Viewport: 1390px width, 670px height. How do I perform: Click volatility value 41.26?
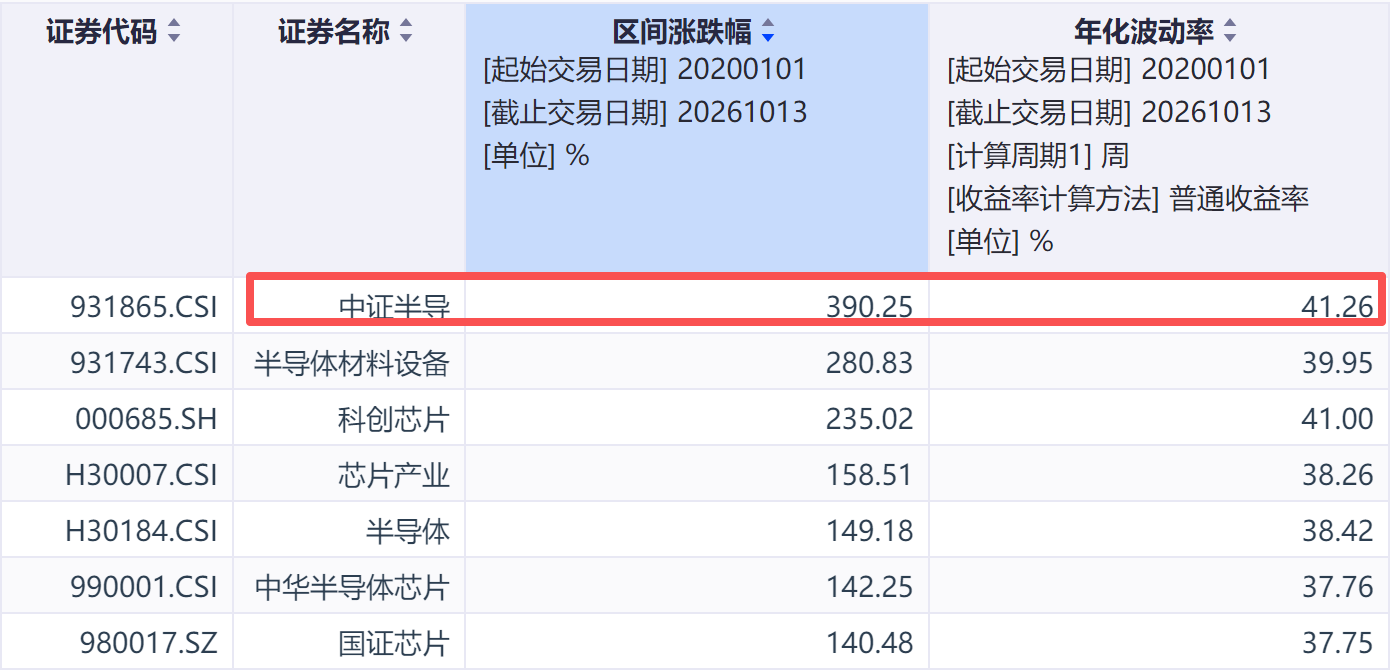(1338, 307)
